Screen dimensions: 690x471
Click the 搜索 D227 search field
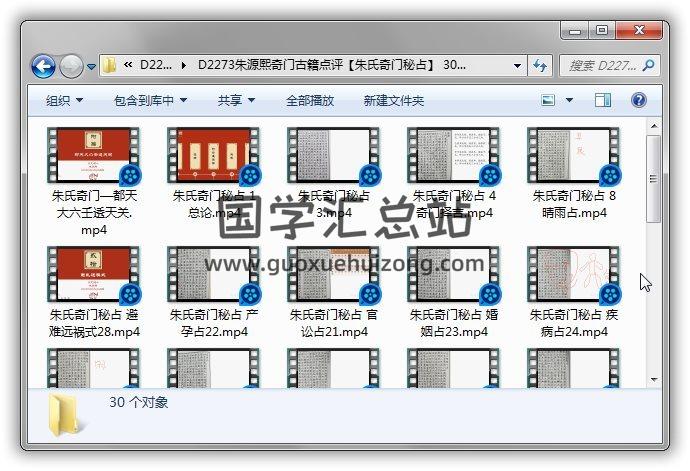[609, 66]
